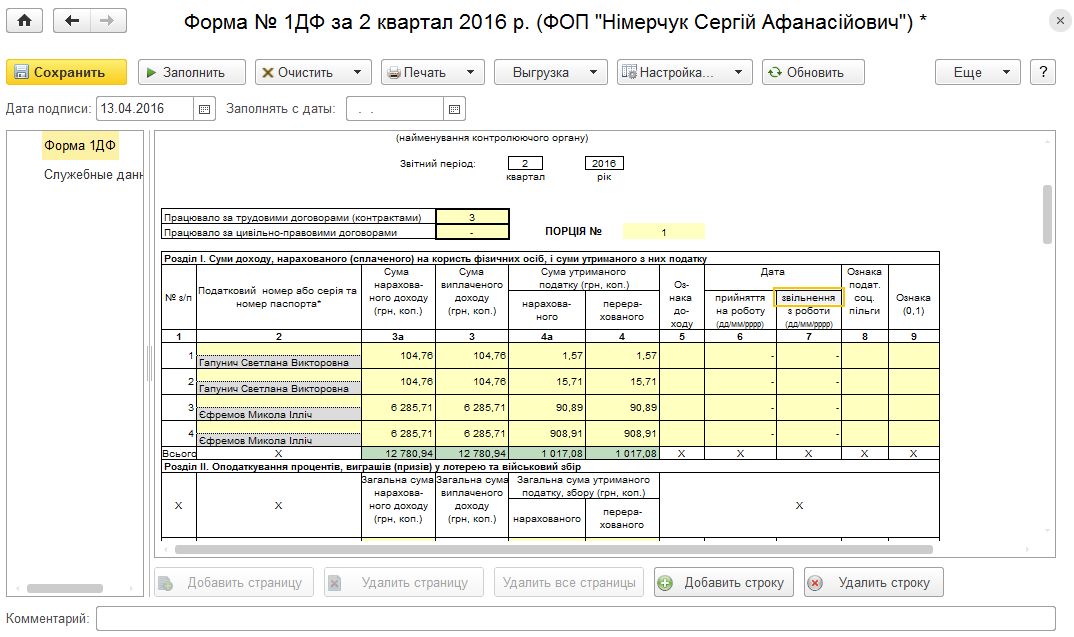The height and width of the screenshot is (637, 1074).
Task: Navigate back with the left arrow
Action: 71,21
